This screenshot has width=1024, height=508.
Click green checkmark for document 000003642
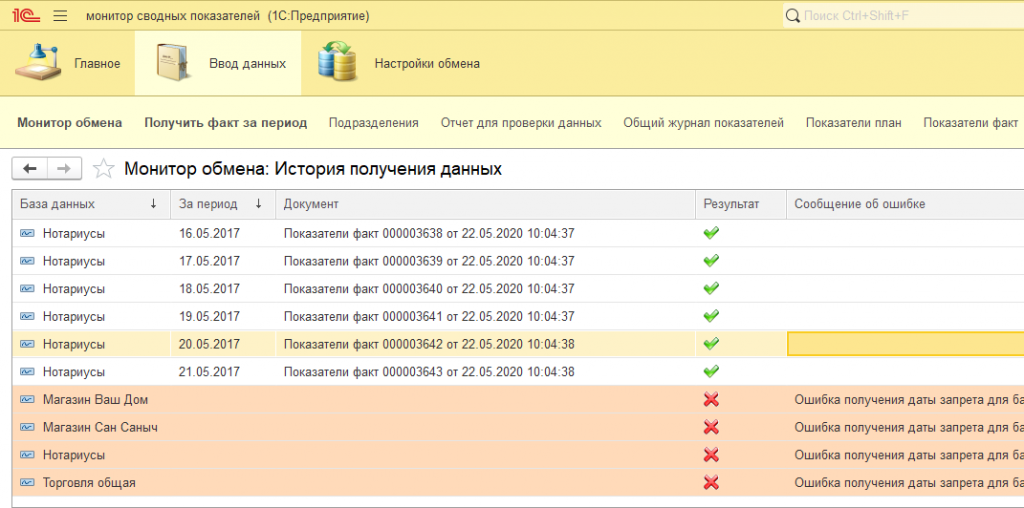click(711, 344)
